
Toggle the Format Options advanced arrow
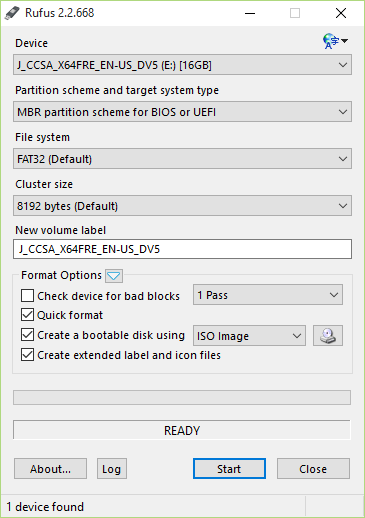tap(114, 276)
